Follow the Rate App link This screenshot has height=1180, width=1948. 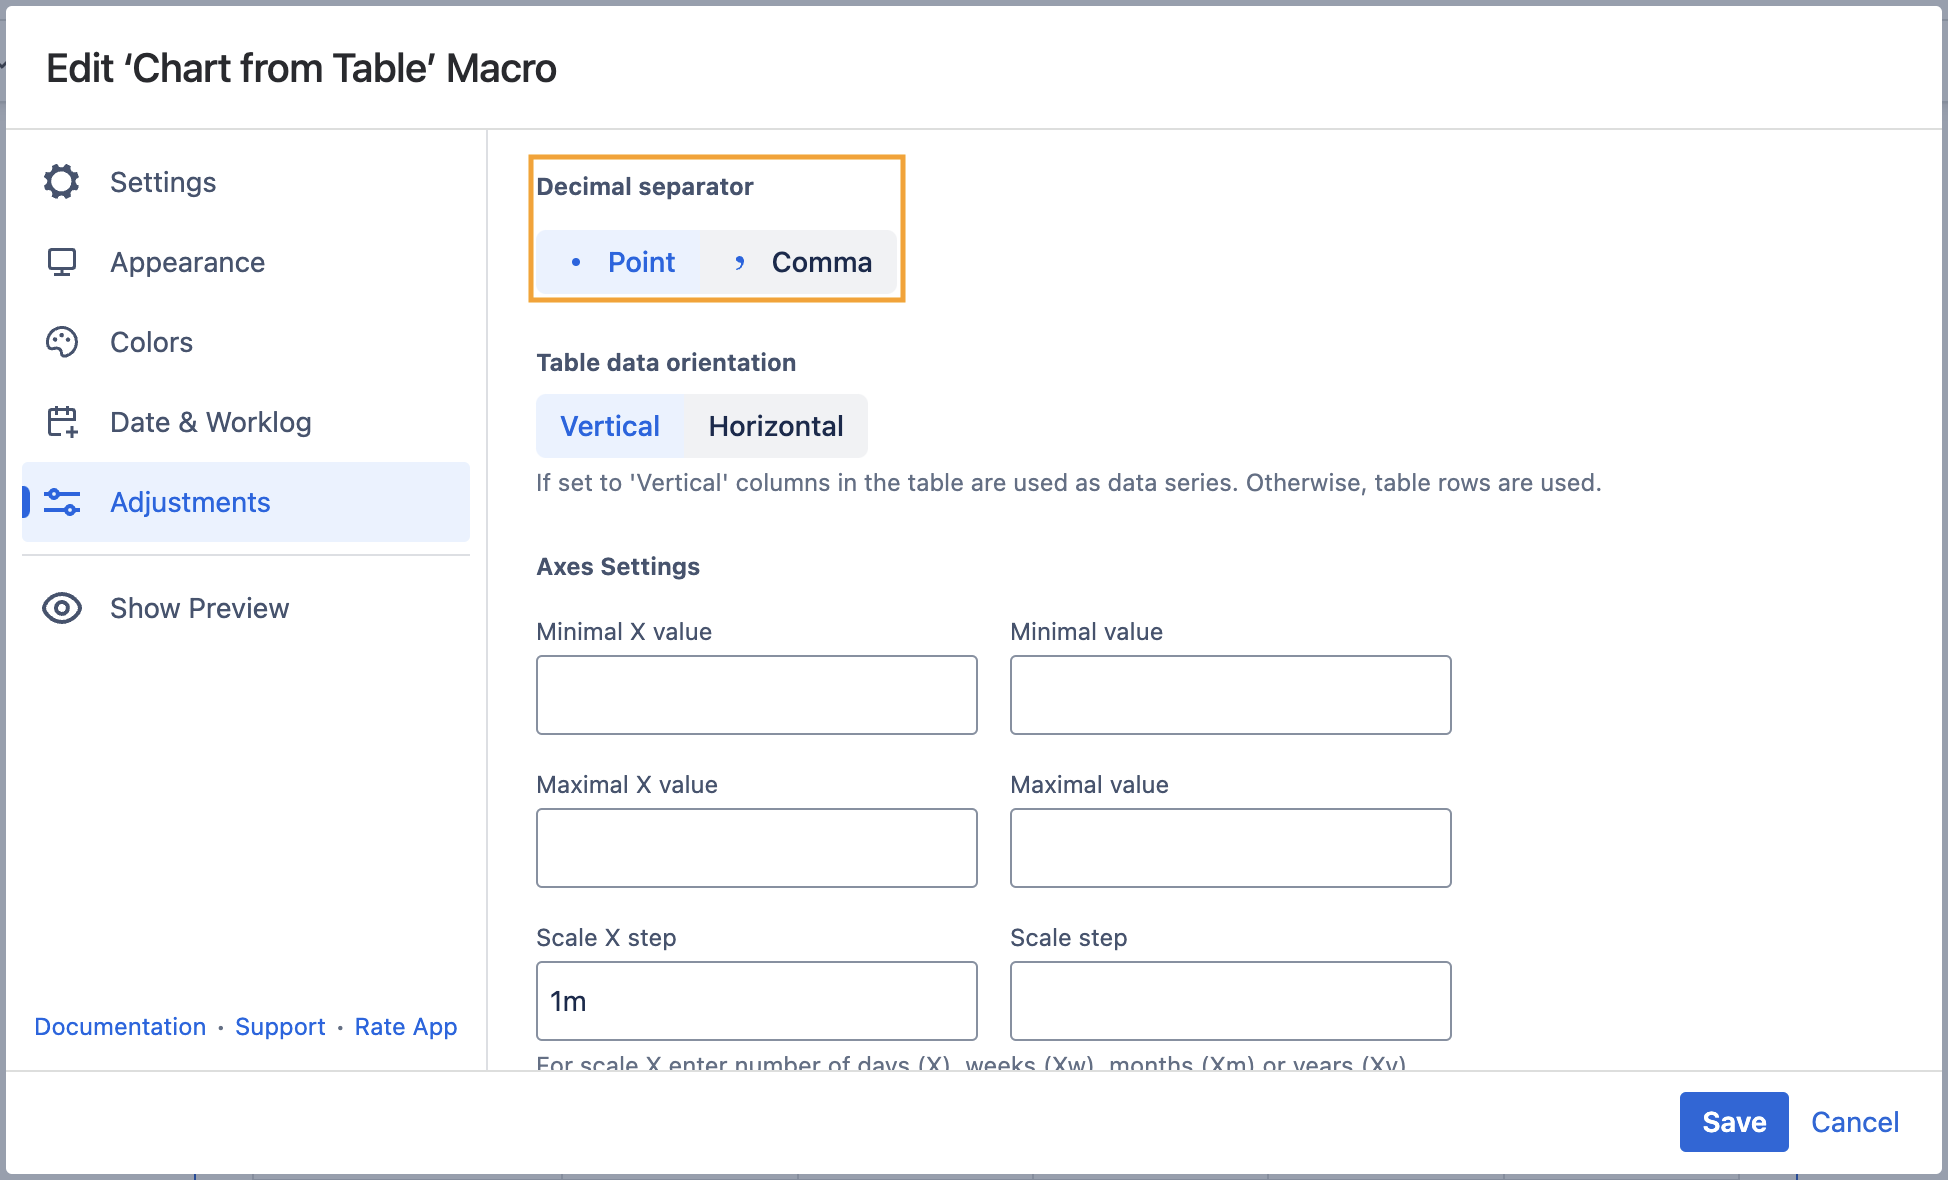(405, 1027)
